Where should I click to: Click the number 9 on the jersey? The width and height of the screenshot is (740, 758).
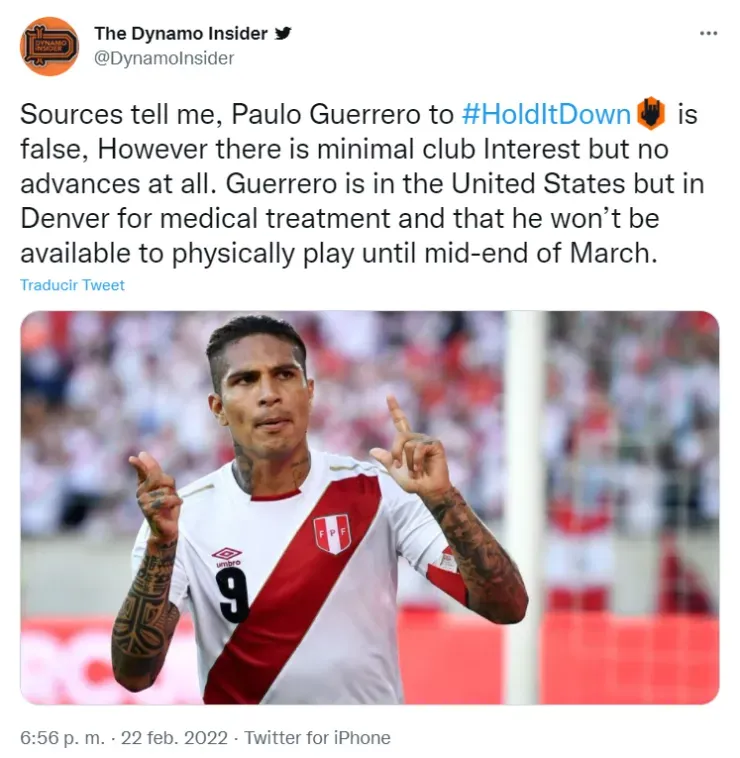coord(232,595)
